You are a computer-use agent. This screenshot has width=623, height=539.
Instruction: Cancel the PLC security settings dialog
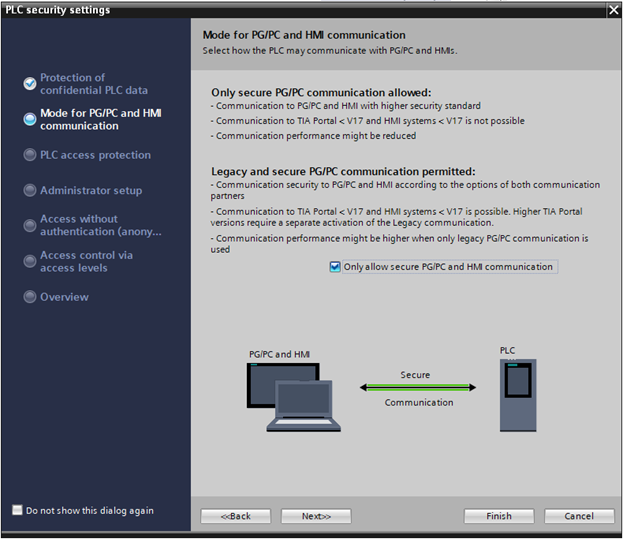[x=579, y=516]
